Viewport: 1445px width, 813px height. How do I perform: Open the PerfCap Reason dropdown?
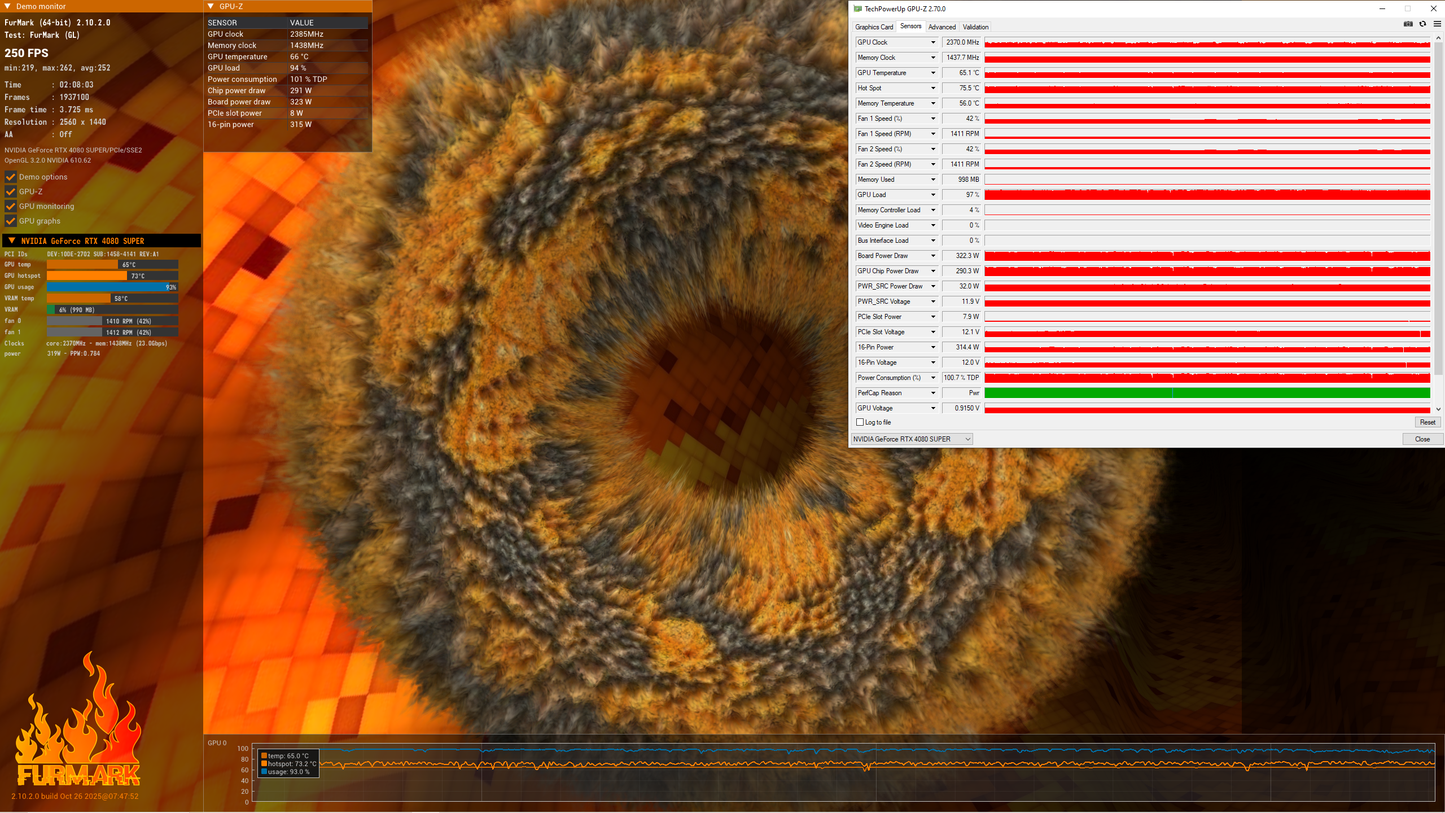933,393
